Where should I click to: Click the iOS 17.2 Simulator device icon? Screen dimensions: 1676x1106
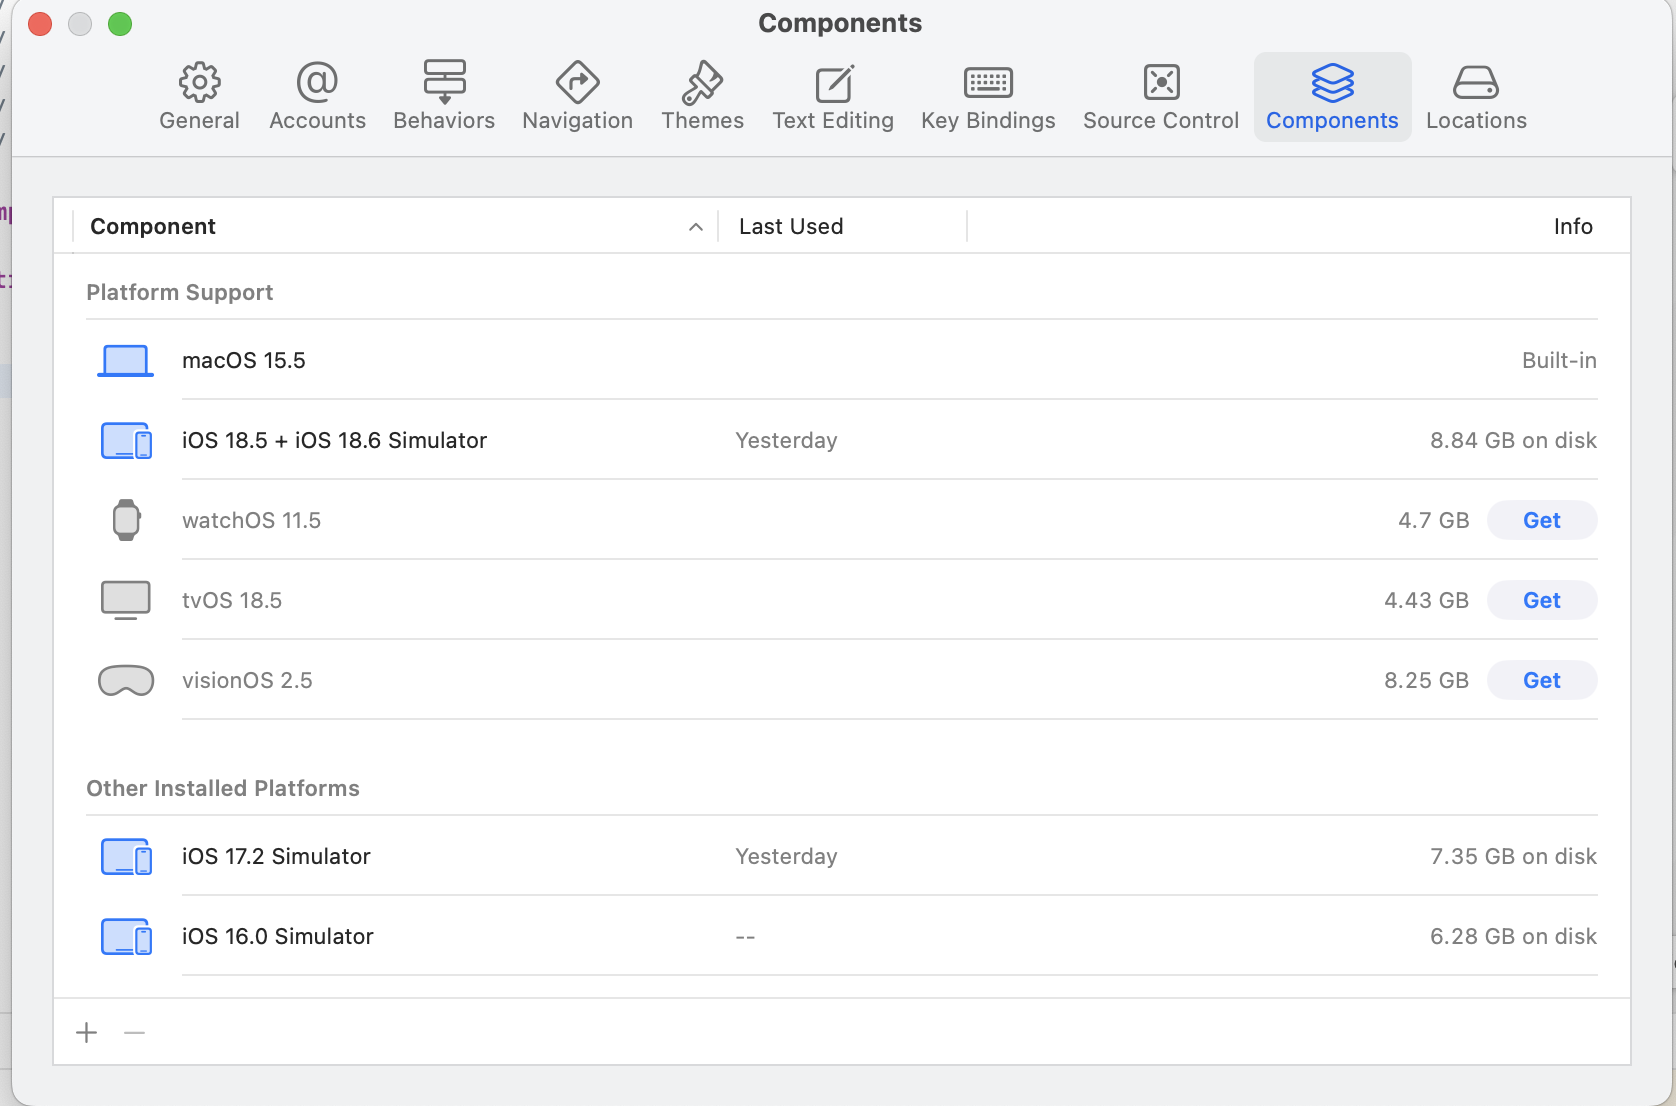pyautogui.click(x=126, y=857)
